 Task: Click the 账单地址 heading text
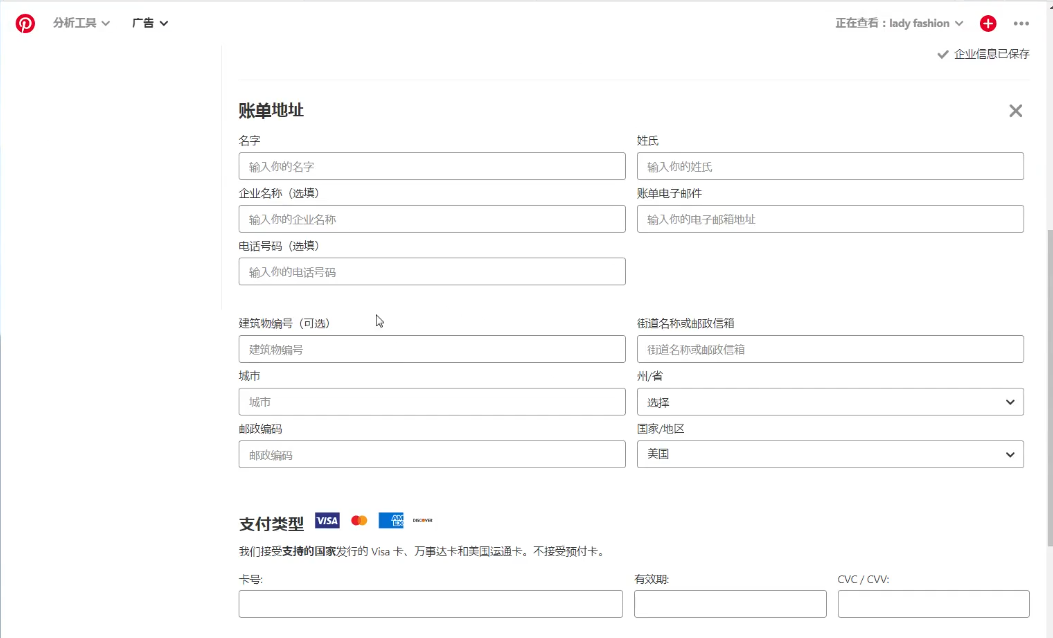(271, 110)
